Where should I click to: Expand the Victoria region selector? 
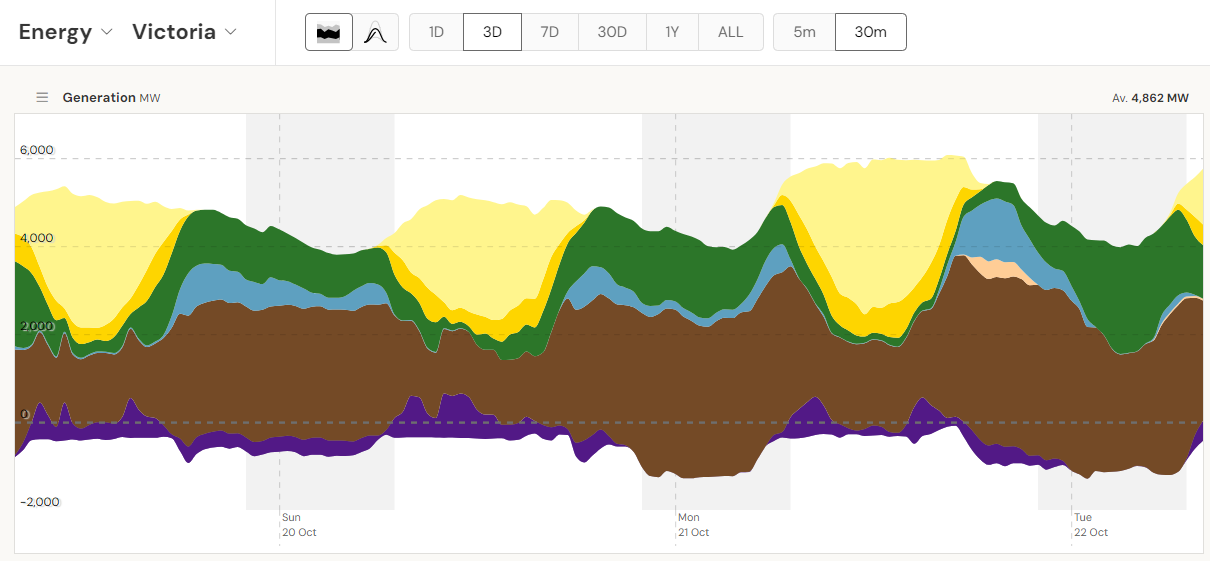click(185, 32)
